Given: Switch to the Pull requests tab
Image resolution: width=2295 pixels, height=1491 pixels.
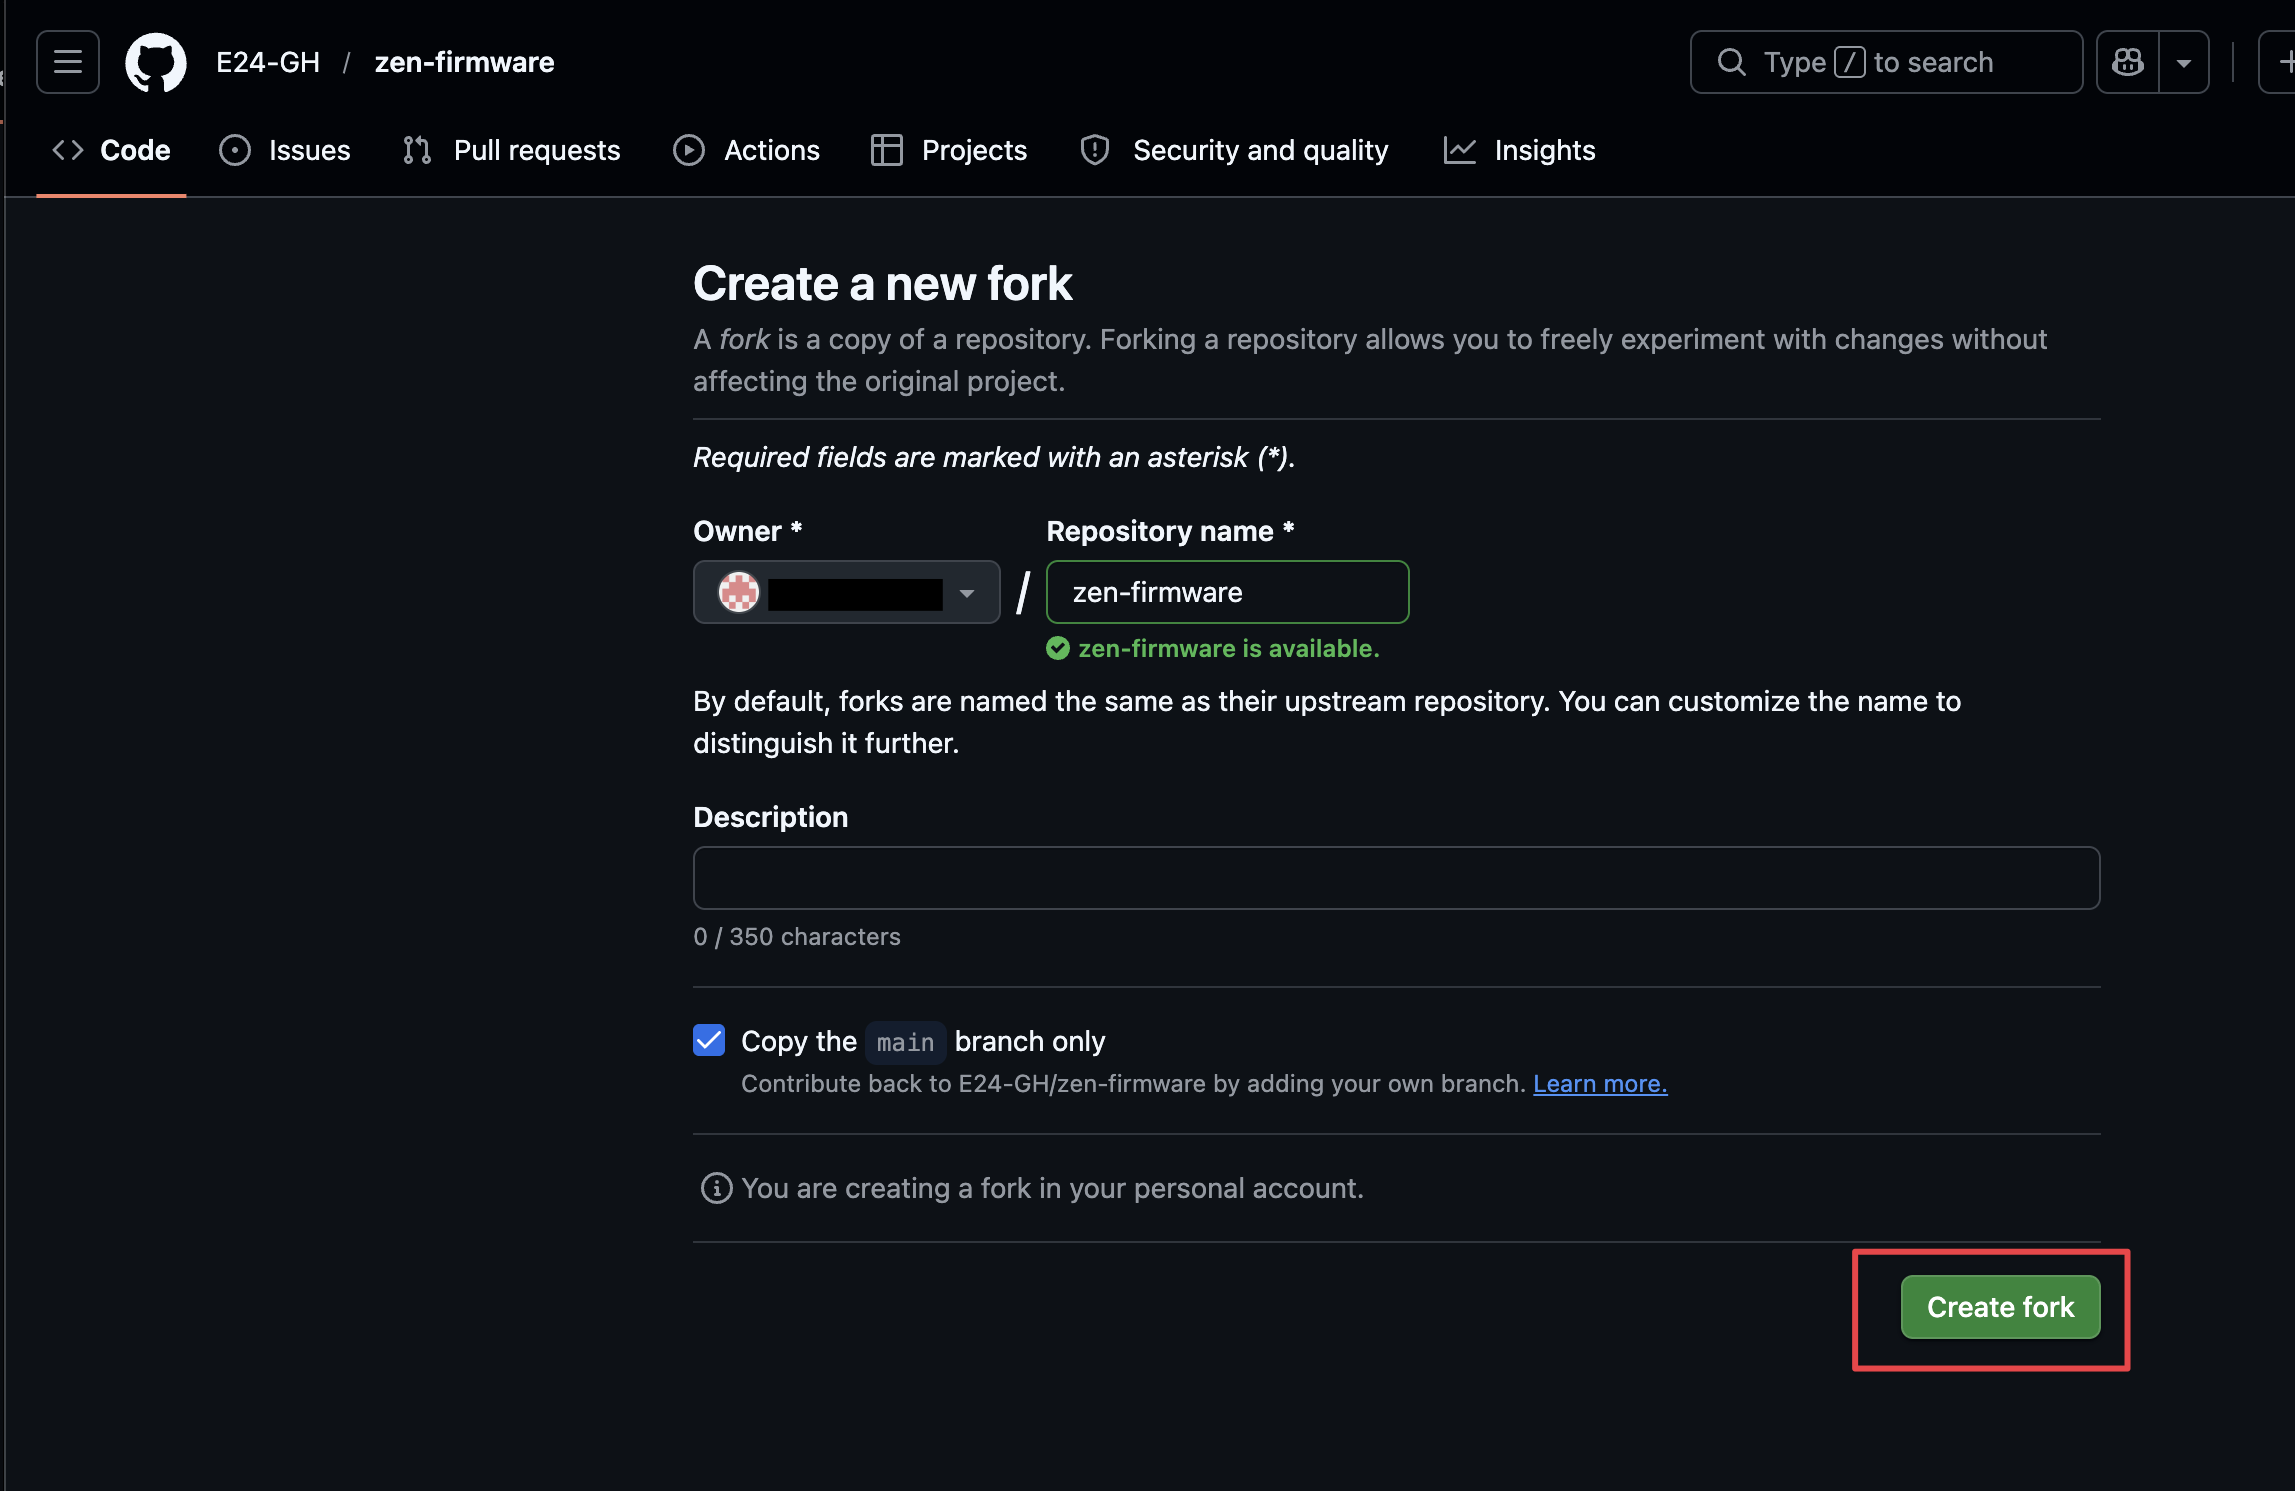Looking at the screenshot, I should [512, 150].
